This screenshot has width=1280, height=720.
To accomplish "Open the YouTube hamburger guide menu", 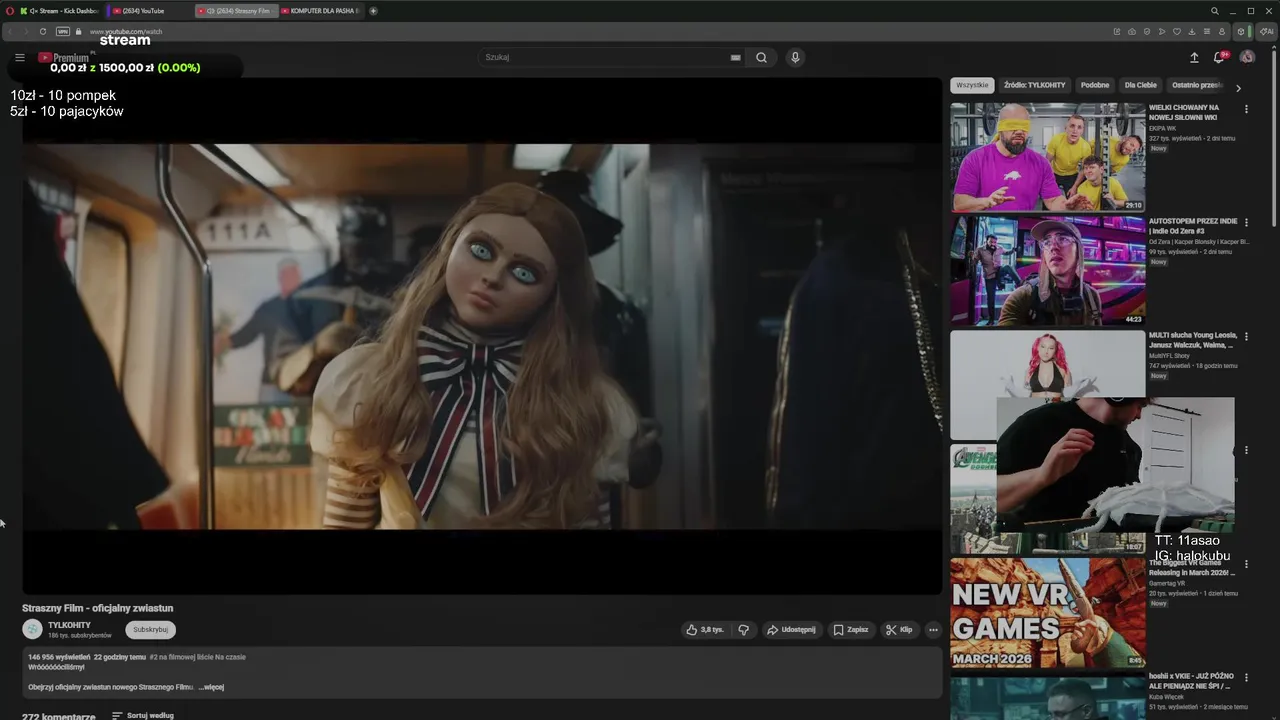I will coord(19,57).
